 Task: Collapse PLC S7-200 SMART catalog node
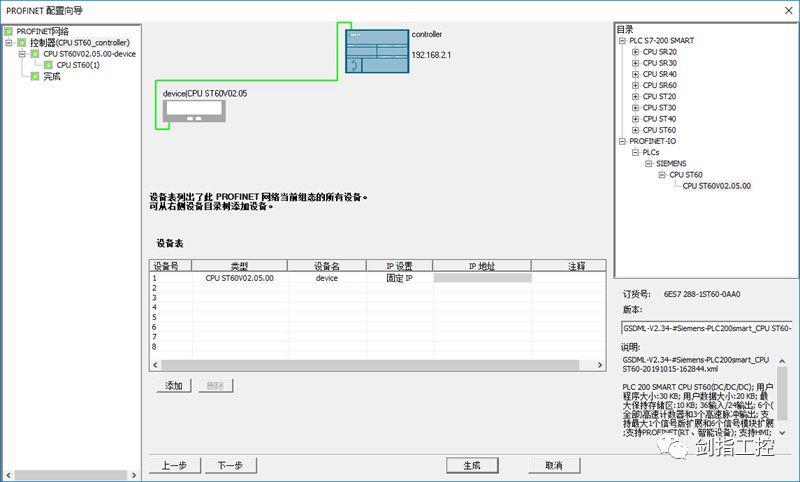[x=622, y=41]
